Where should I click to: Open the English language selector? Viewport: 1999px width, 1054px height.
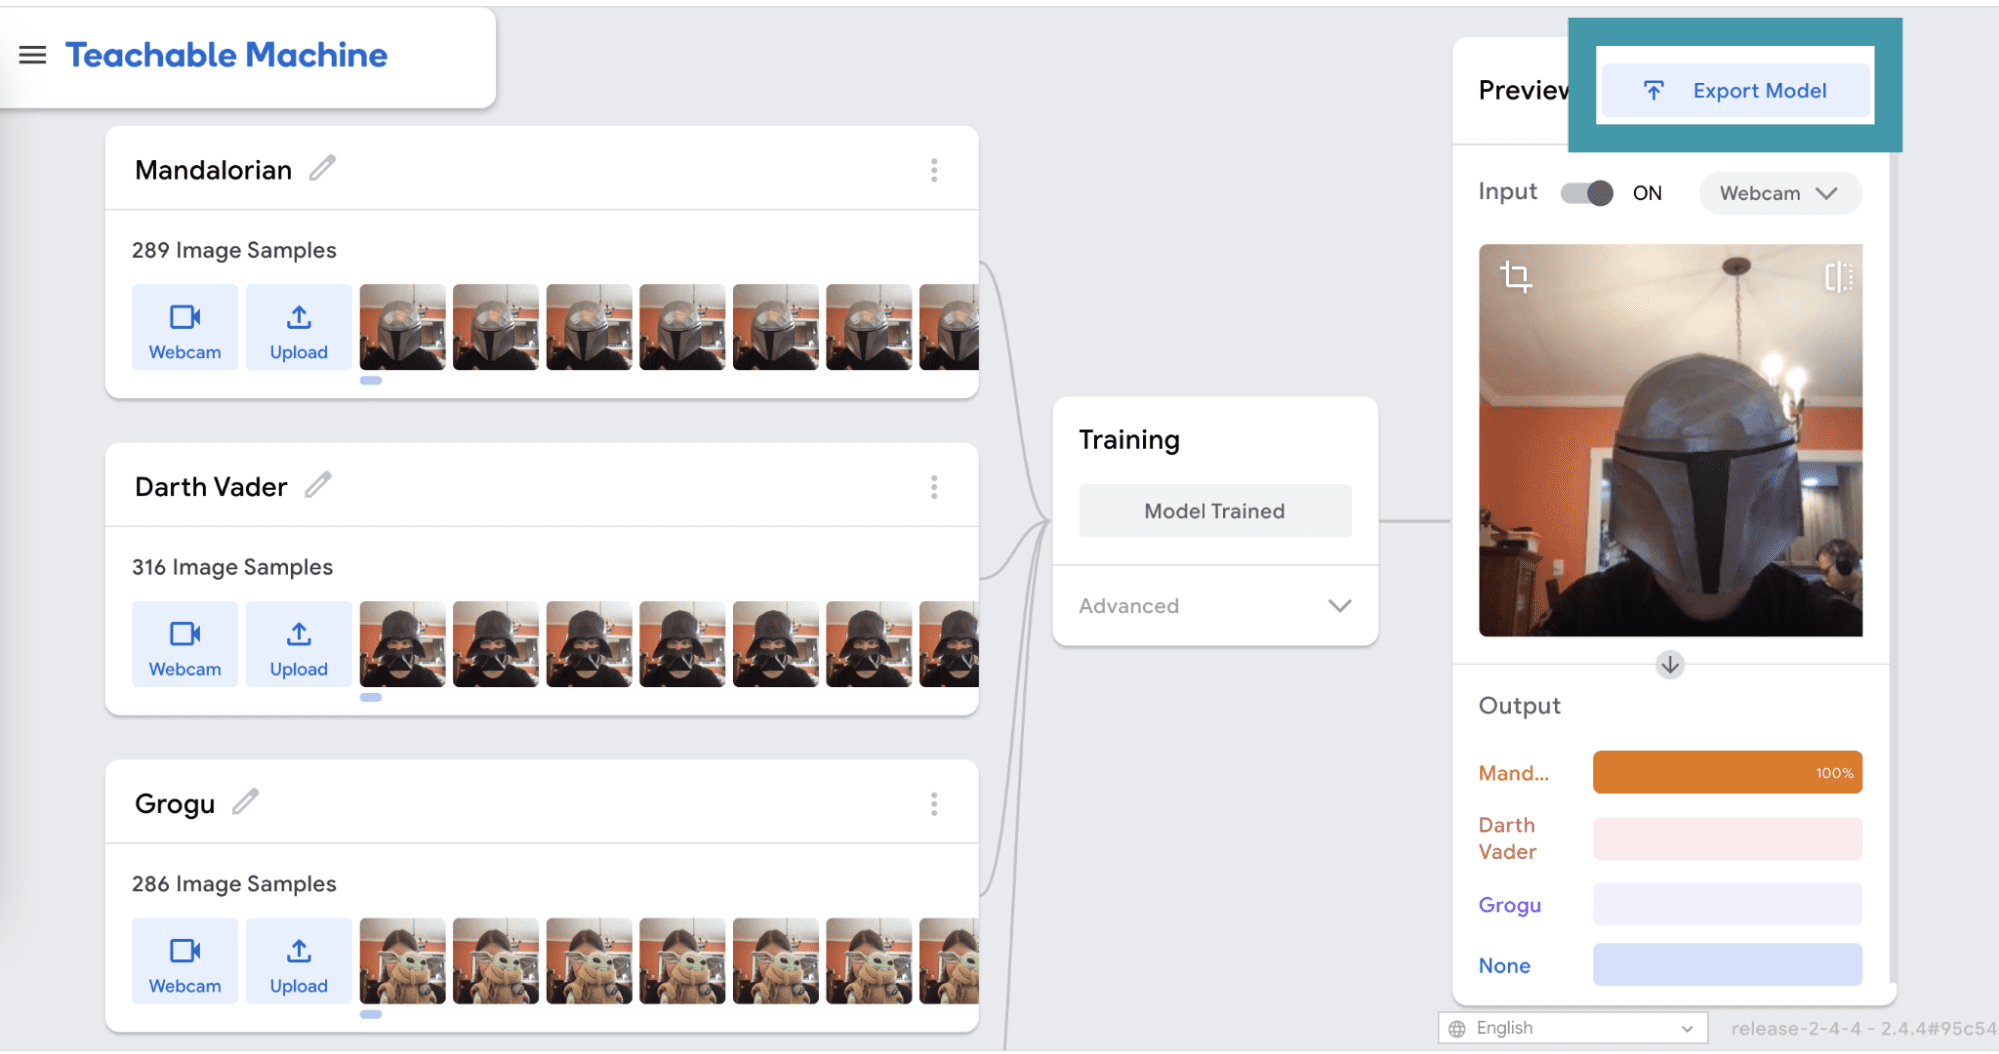[x=1571, y=1028]
